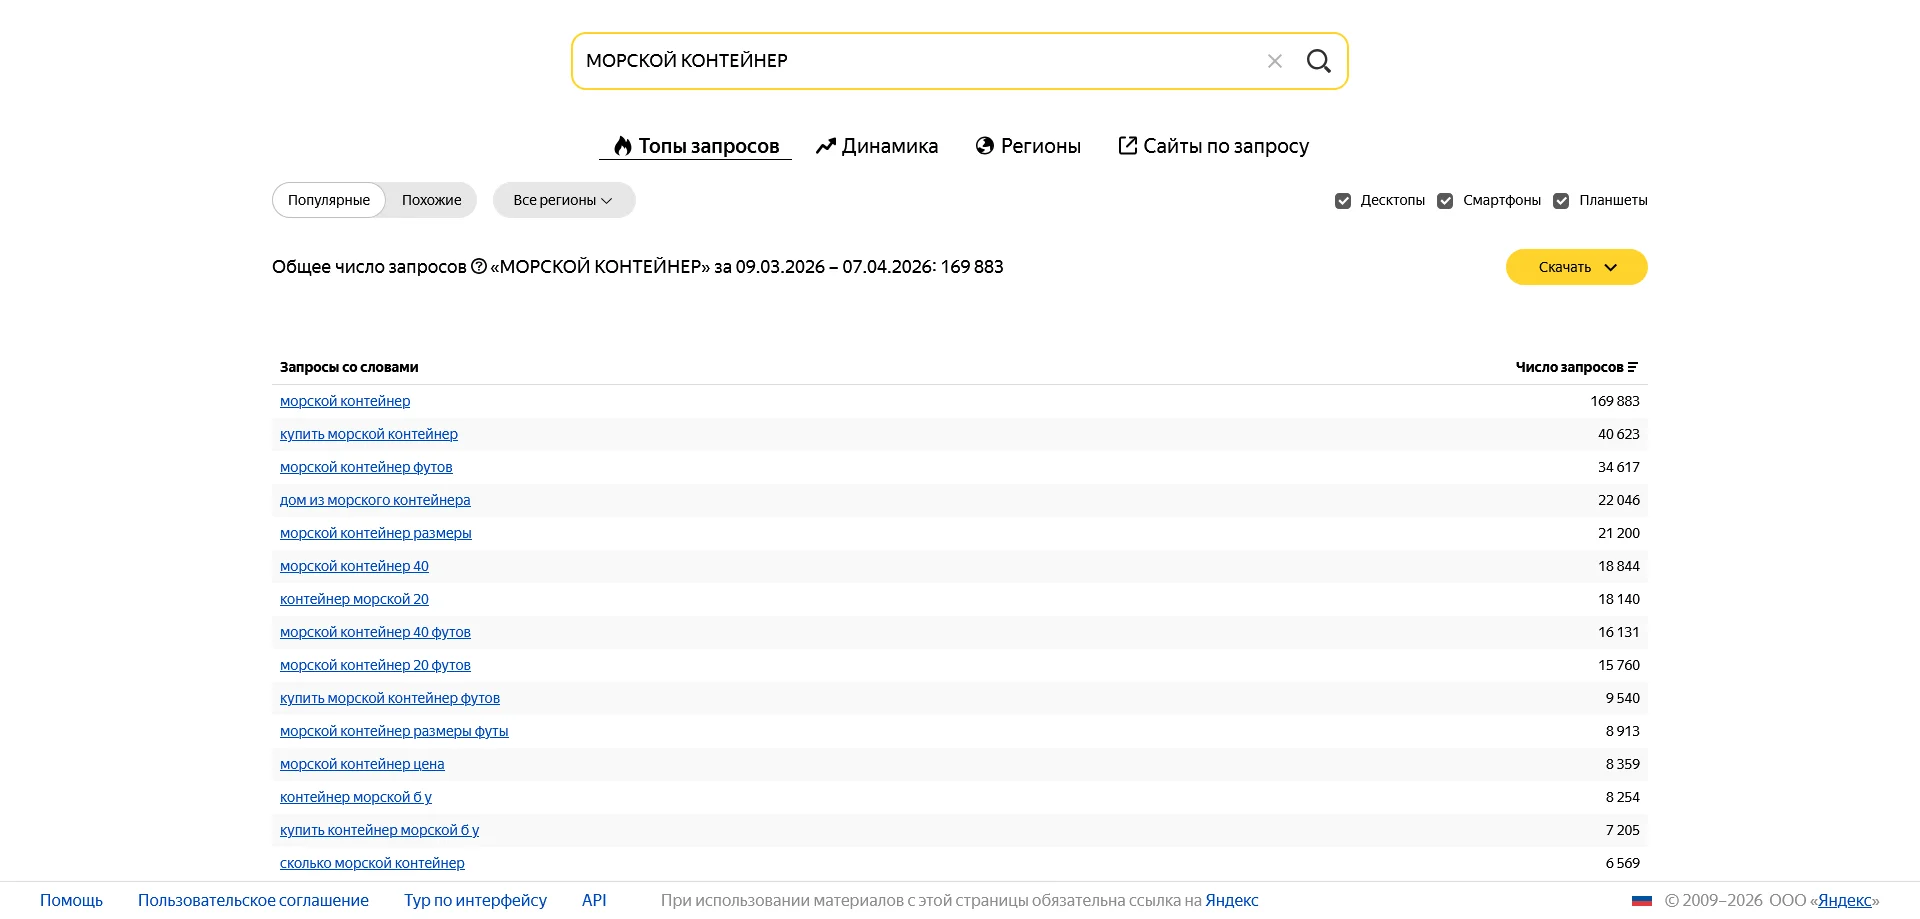Open the Все регионы dropdown

click(x=564, y=200)
